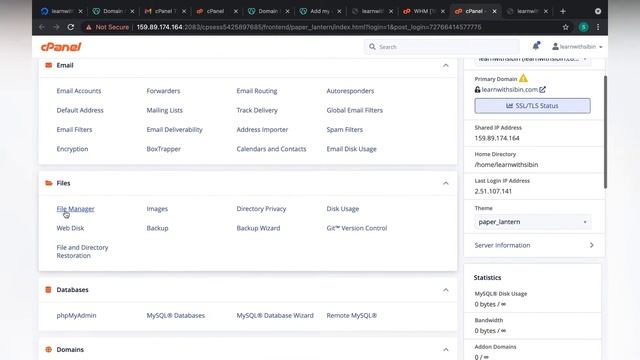Viewport: 640px width, 360px height.
Task: Click the green profile avatar in browser
Action: point(584,27)
